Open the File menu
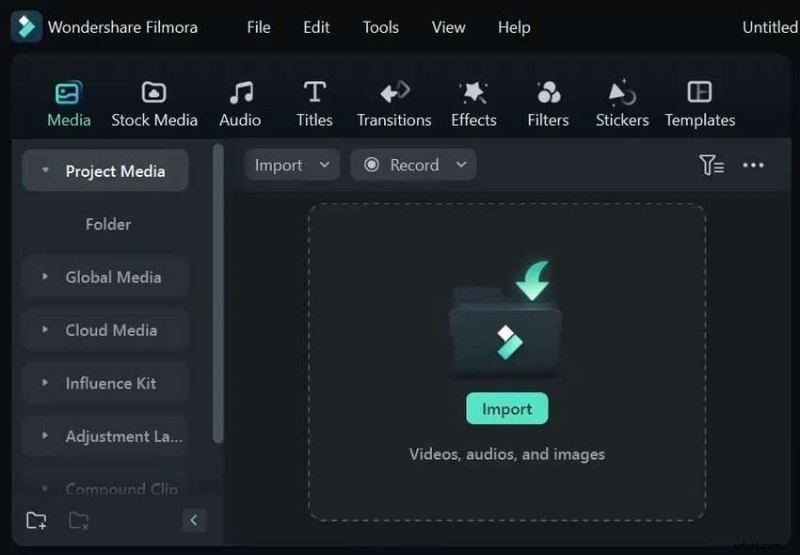 coord(259,27)
